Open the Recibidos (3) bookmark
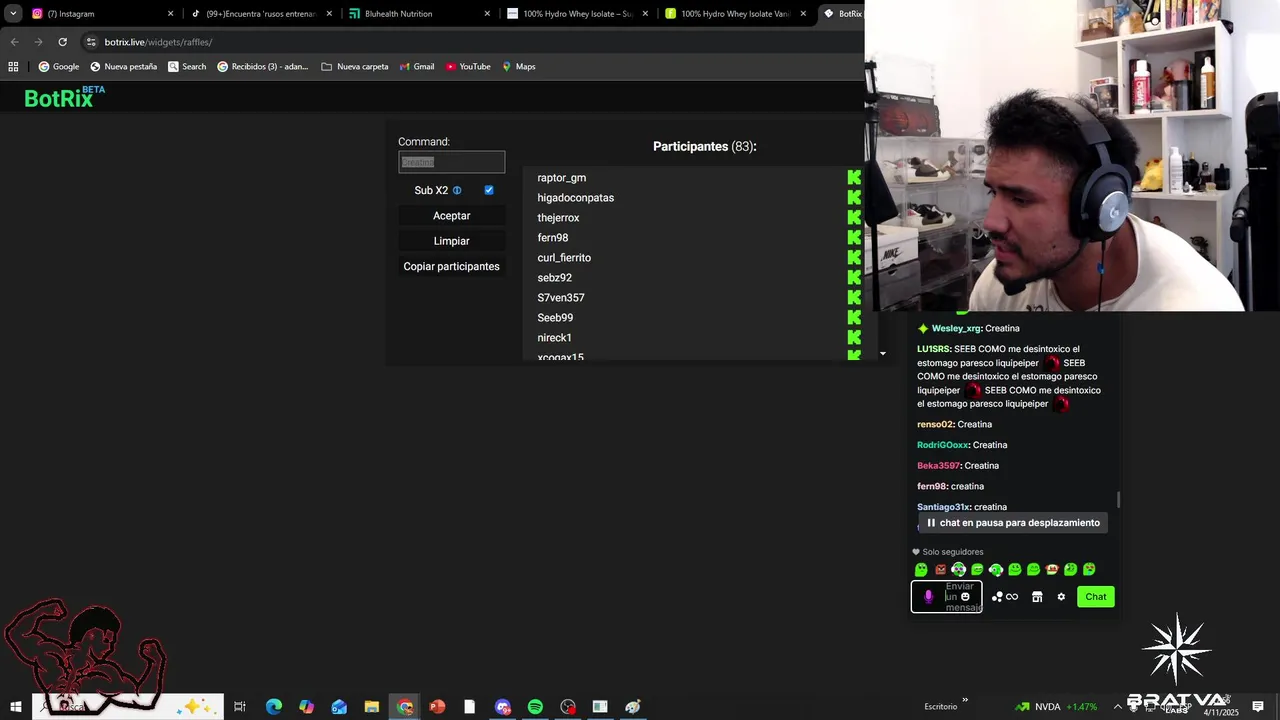The height and width of the screenshot is (720, 1280). tap(263, 66)
